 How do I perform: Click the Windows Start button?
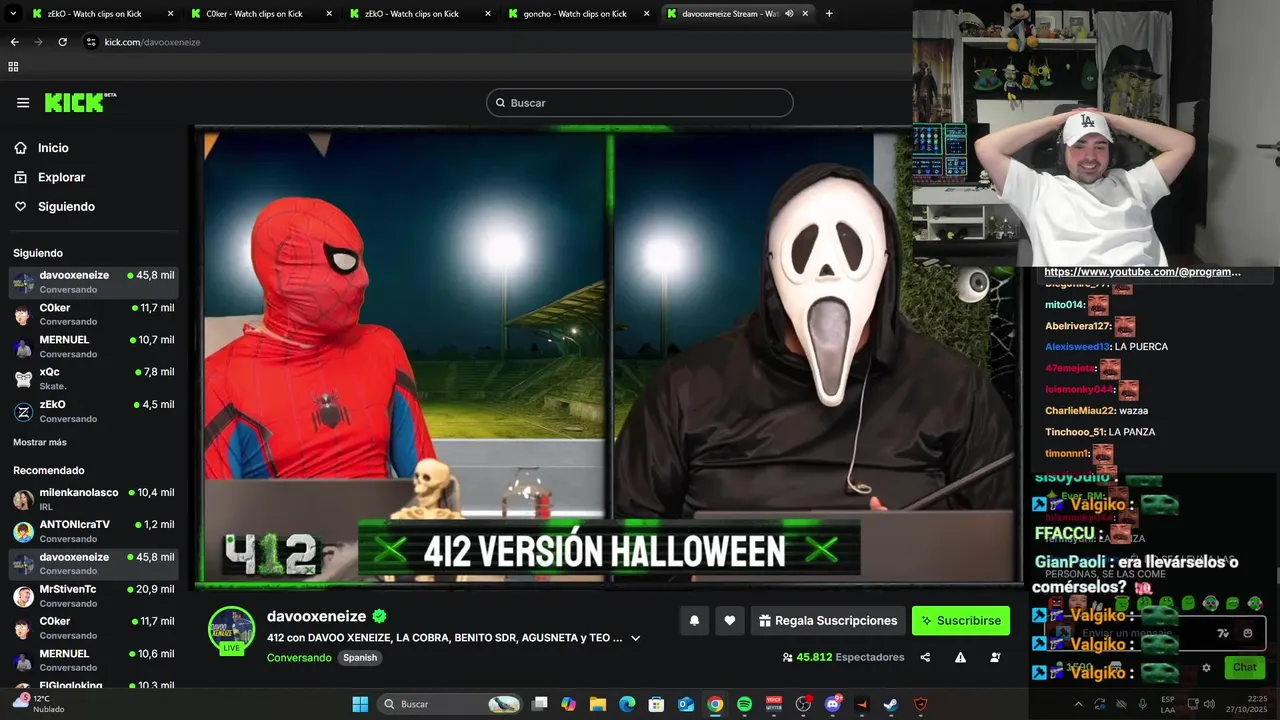[x=360, y=704]
